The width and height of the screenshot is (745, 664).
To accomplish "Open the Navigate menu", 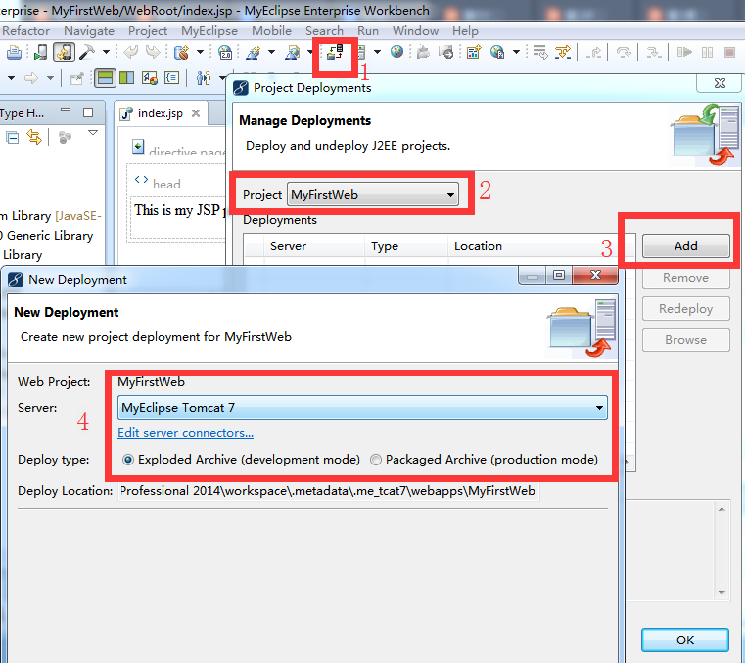I will (x=89, y=31).
